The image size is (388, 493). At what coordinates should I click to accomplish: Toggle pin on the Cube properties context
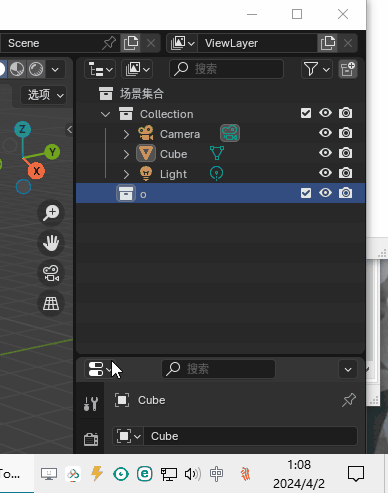point(349,400)
